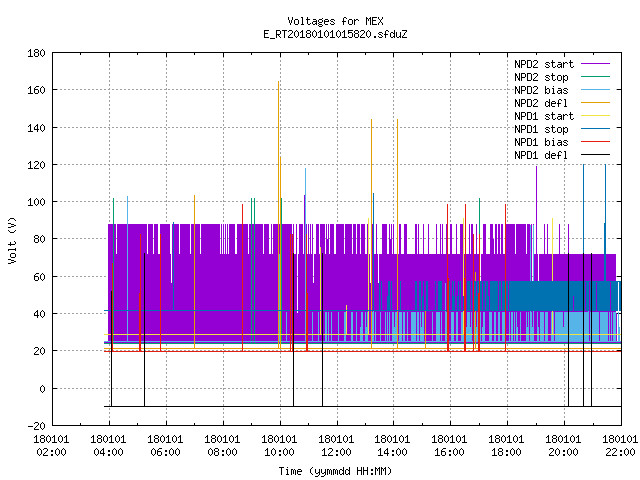Select the 'NPD2 defl' legend label
This screenshot has height=480, width=640.
[541, 103]
